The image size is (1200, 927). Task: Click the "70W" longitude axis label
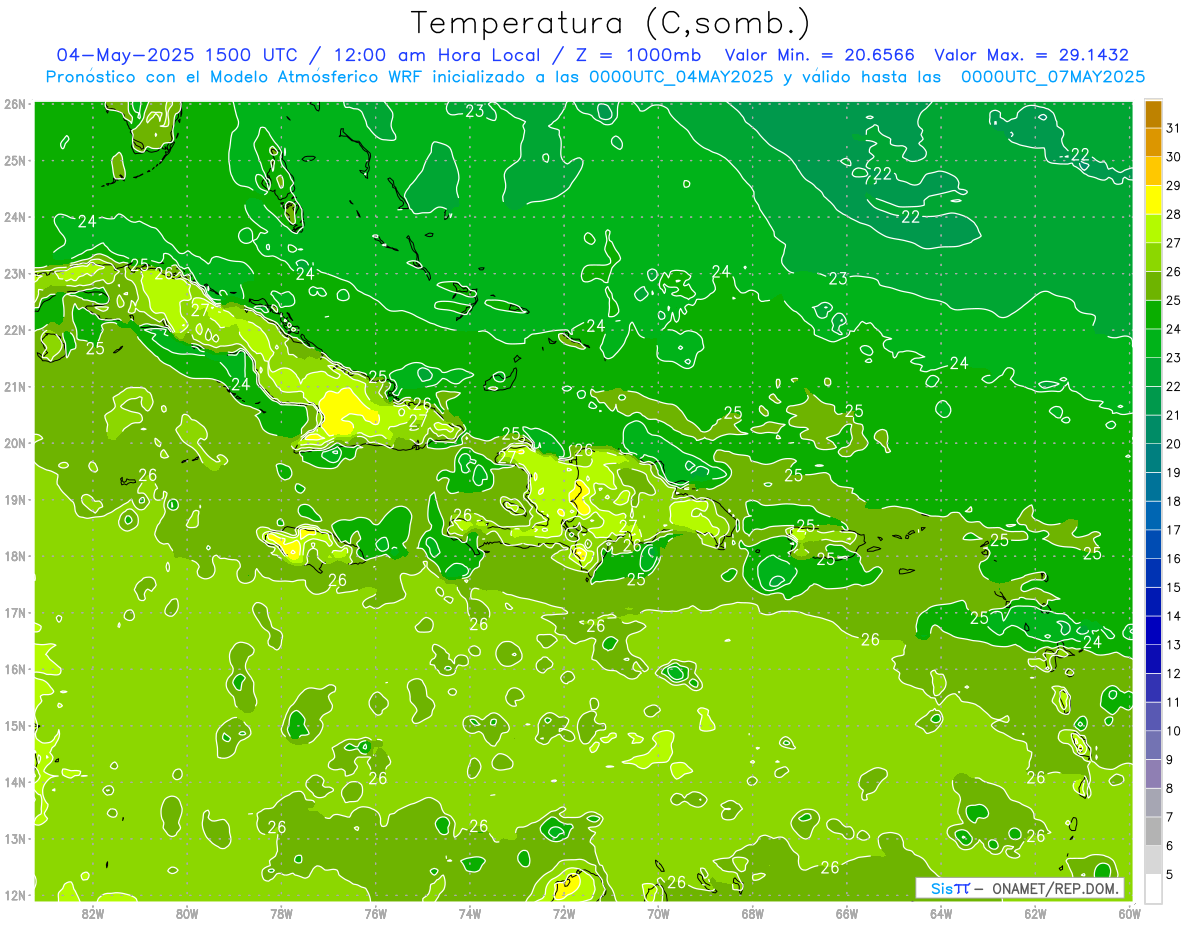tap(658, 913)
